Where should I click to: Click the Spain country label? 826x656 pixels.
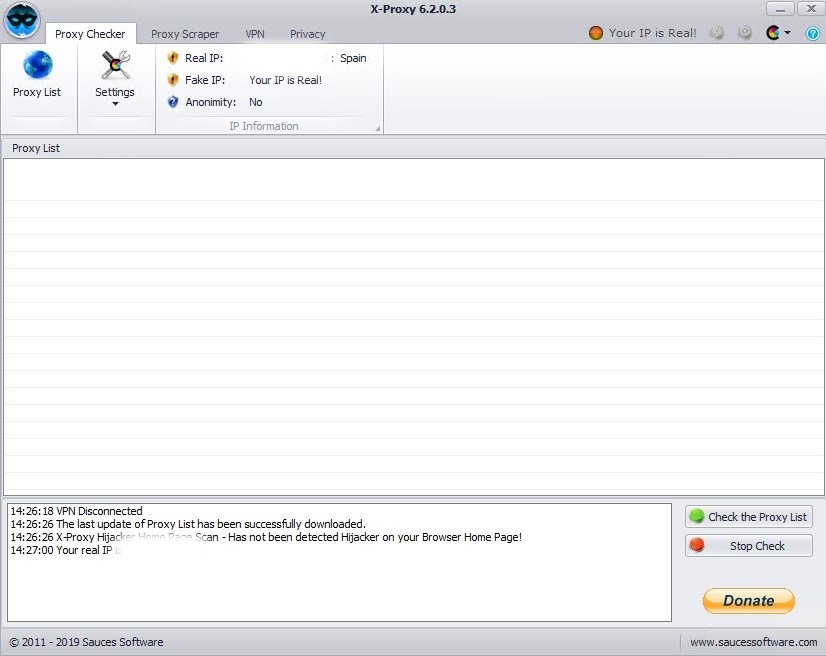pos(353,58)
